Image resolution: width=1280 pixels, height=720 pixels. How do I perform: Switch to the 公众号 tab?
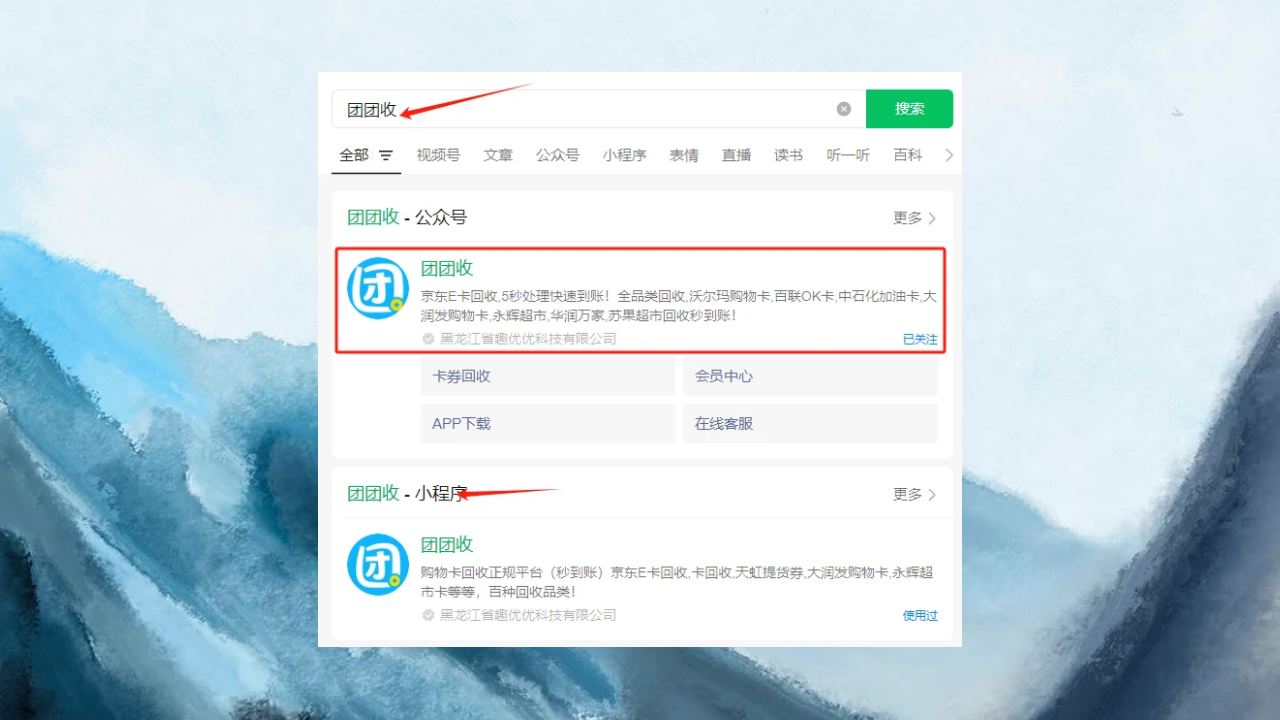(x=557, y=155)
